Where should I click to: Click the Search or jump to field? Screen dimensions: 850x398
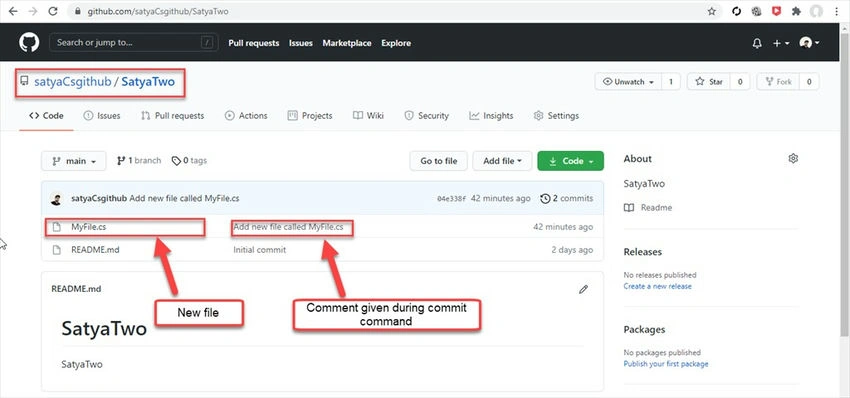tap(134, 42)
